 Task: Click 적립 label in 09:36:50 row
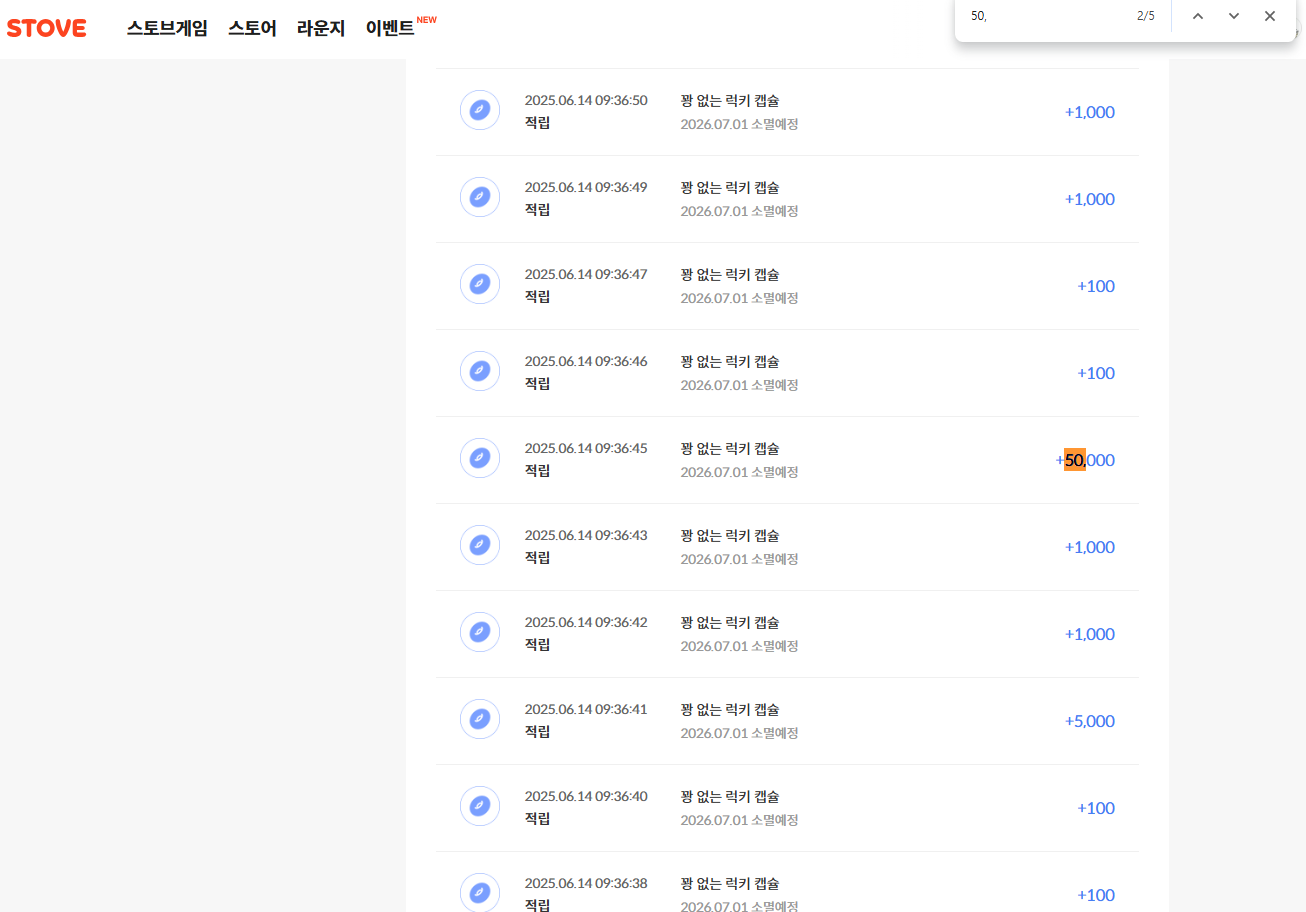click(x=538, y=122)
